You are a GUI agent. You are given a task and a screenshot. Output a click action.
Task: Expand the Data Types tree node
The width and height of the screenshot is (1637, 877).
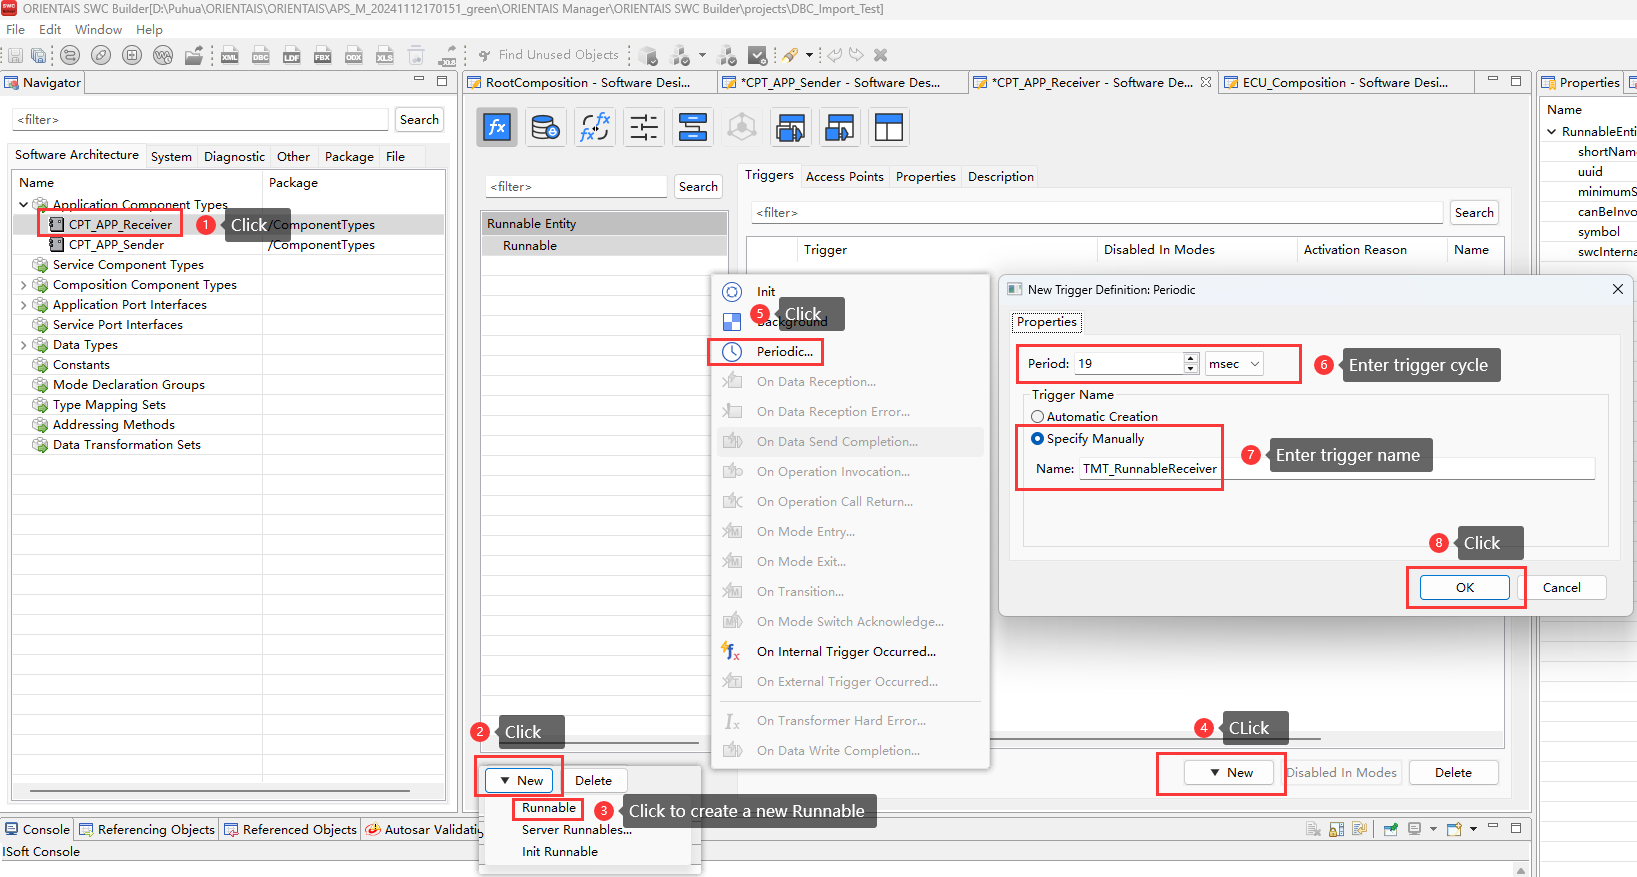(x=24, y=345)
